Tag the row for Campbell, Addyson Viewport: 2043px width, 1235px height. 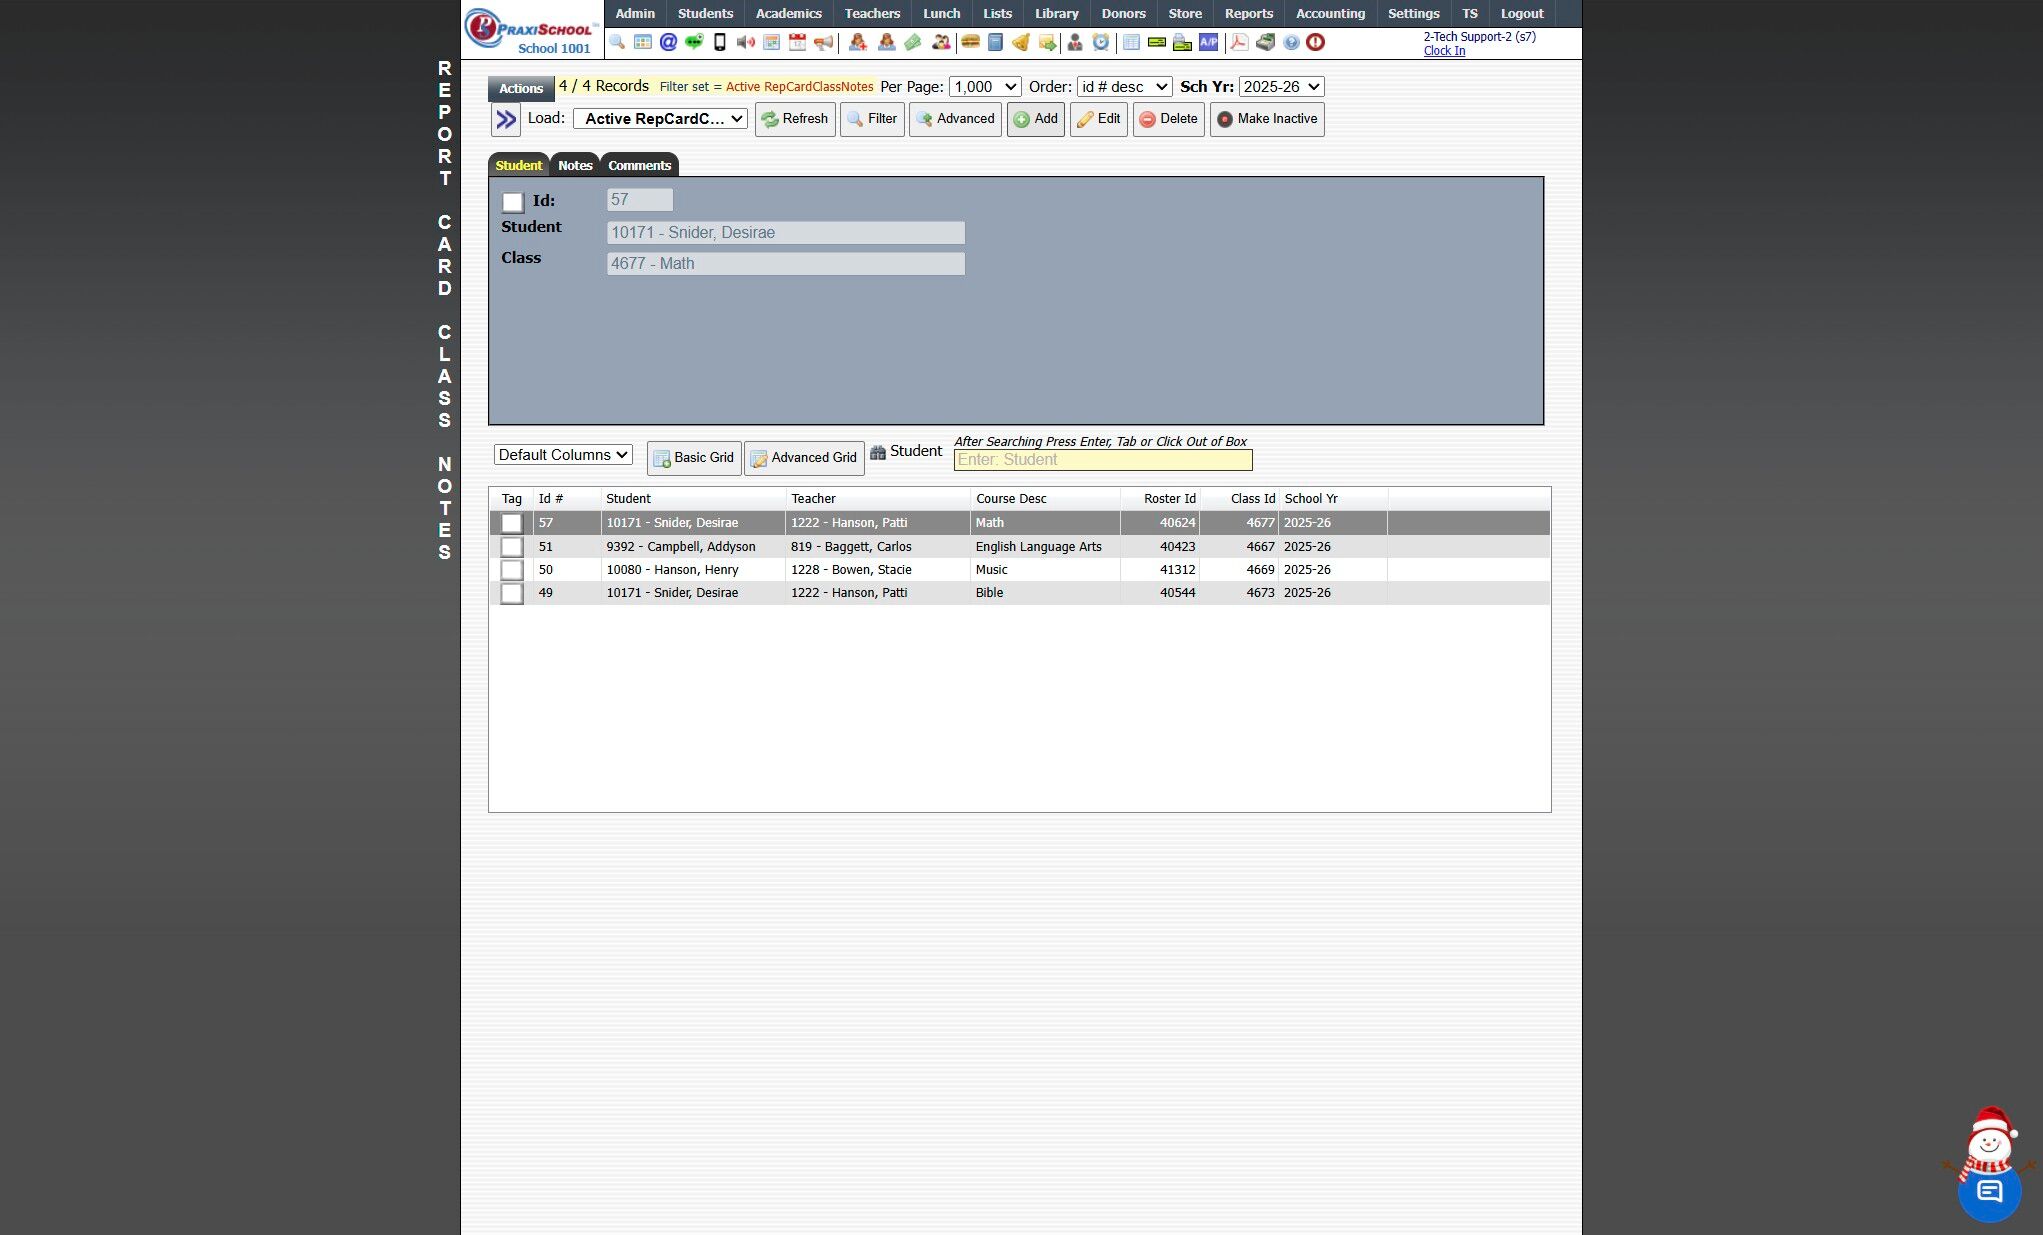[511, 547]
